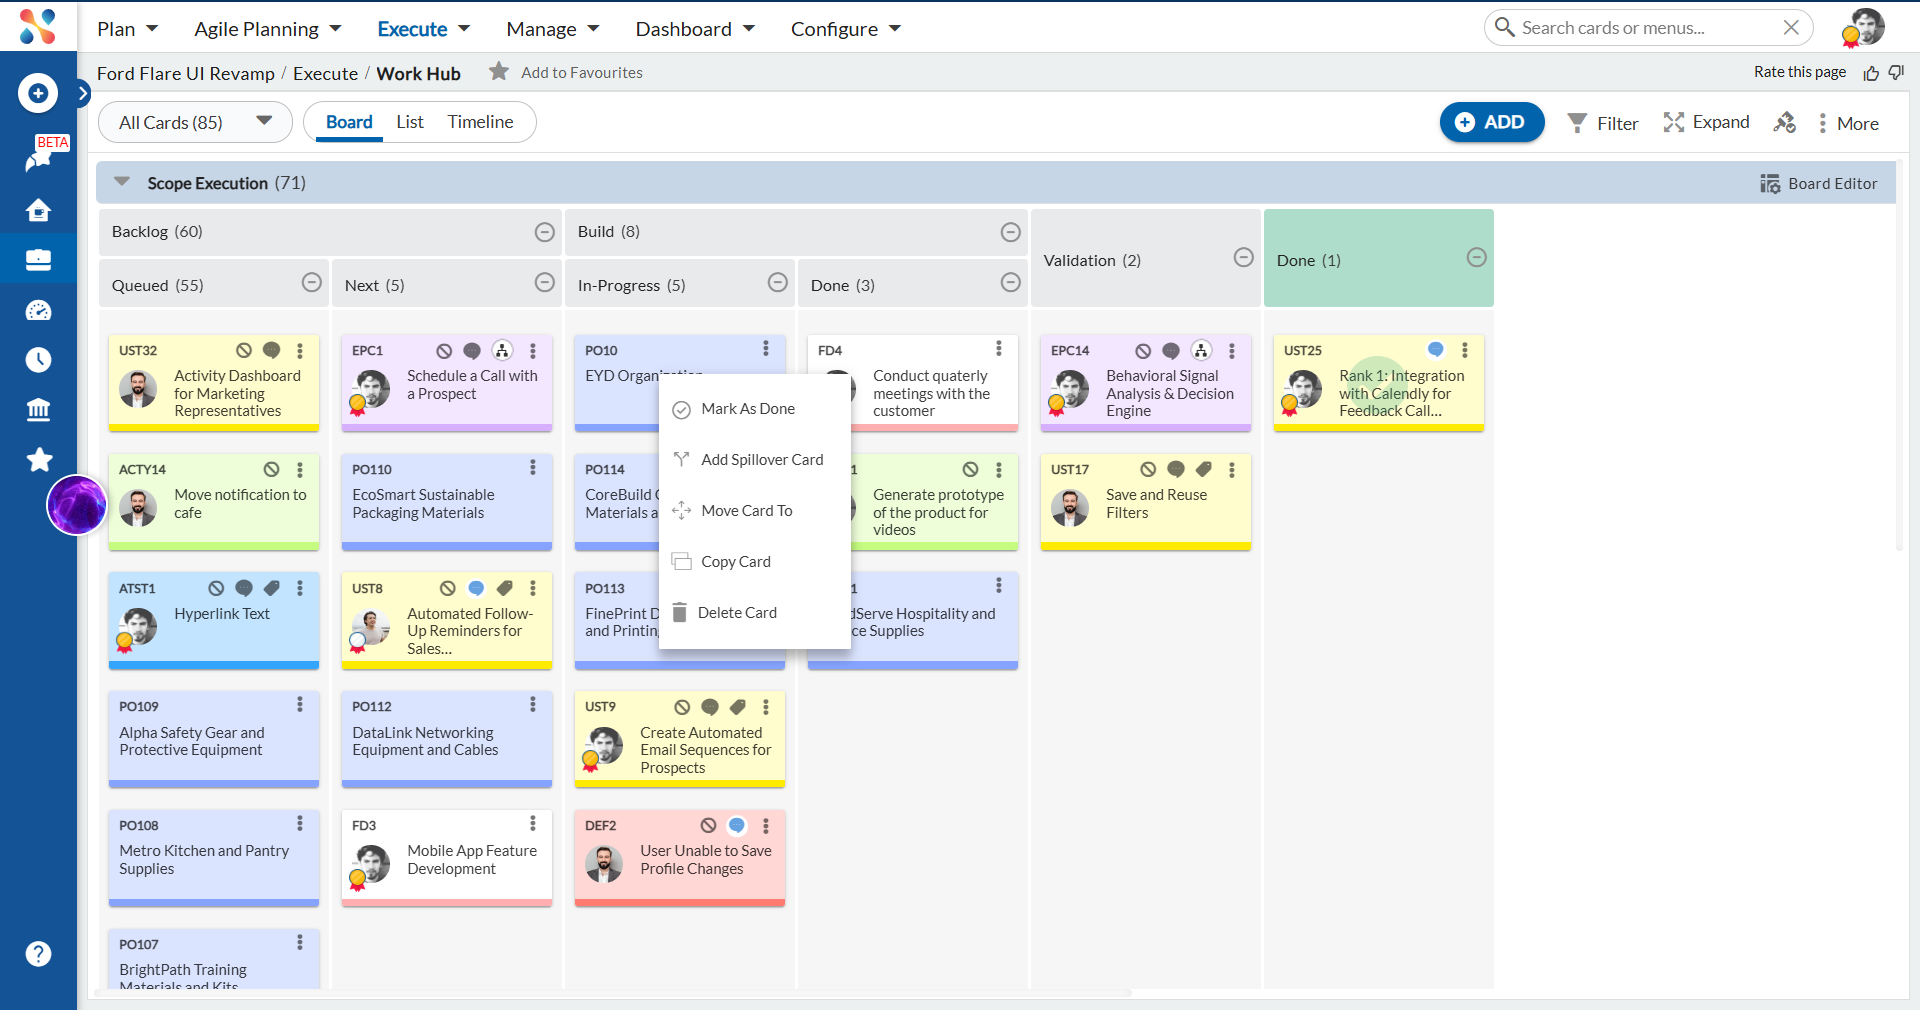Viewport: 1920px width, 1010px height.
Task: Collapse the Scope Execution lane triangle
Action: pyautogui.click(x=123, y=182)
